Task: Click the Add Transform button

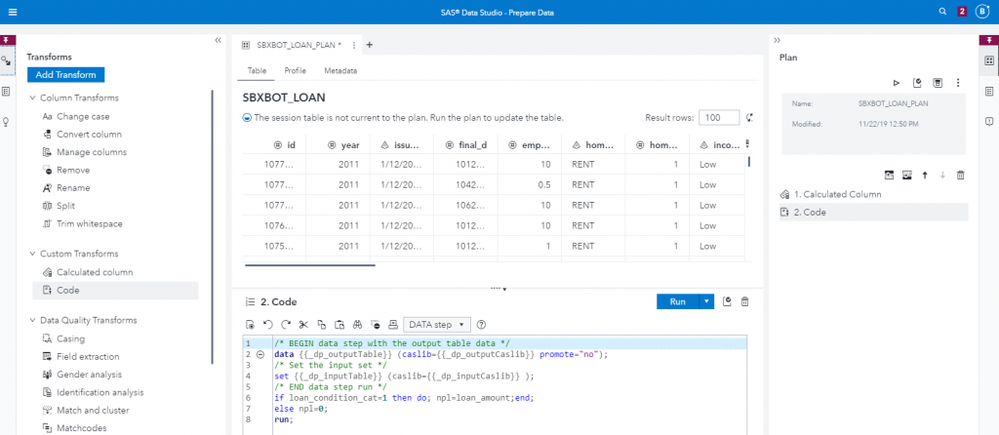Action: coord(65,75)
